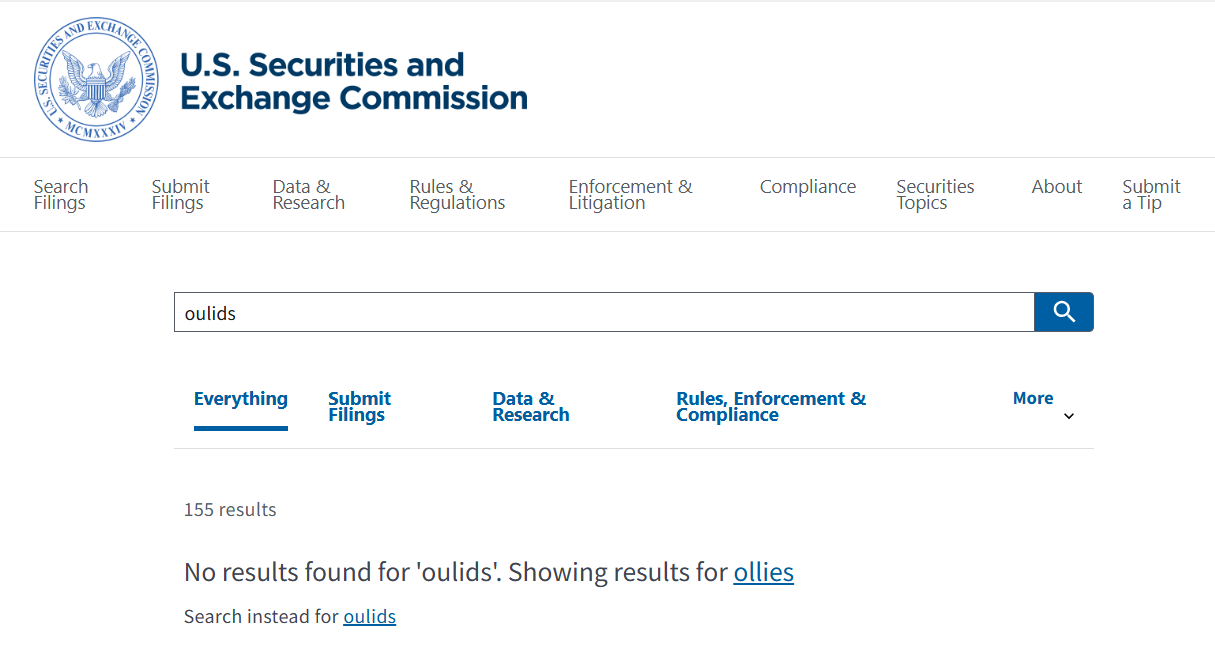Screen dimensions: 1215x647
Task: Search instead for 'oulids' link
Action: (370, 617)
